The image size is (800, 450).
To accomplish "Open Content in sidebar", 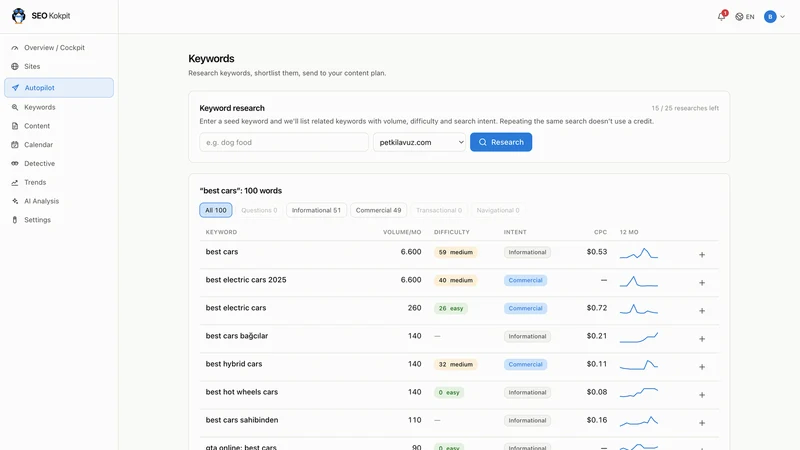I will click(59, 126).
